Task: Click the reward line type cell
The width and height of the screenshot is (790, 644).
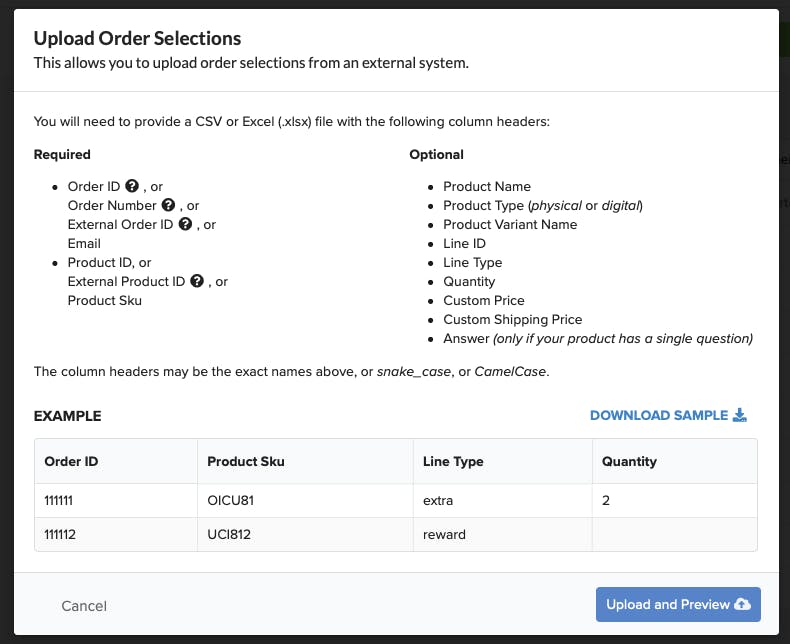Action: point(503,534)
